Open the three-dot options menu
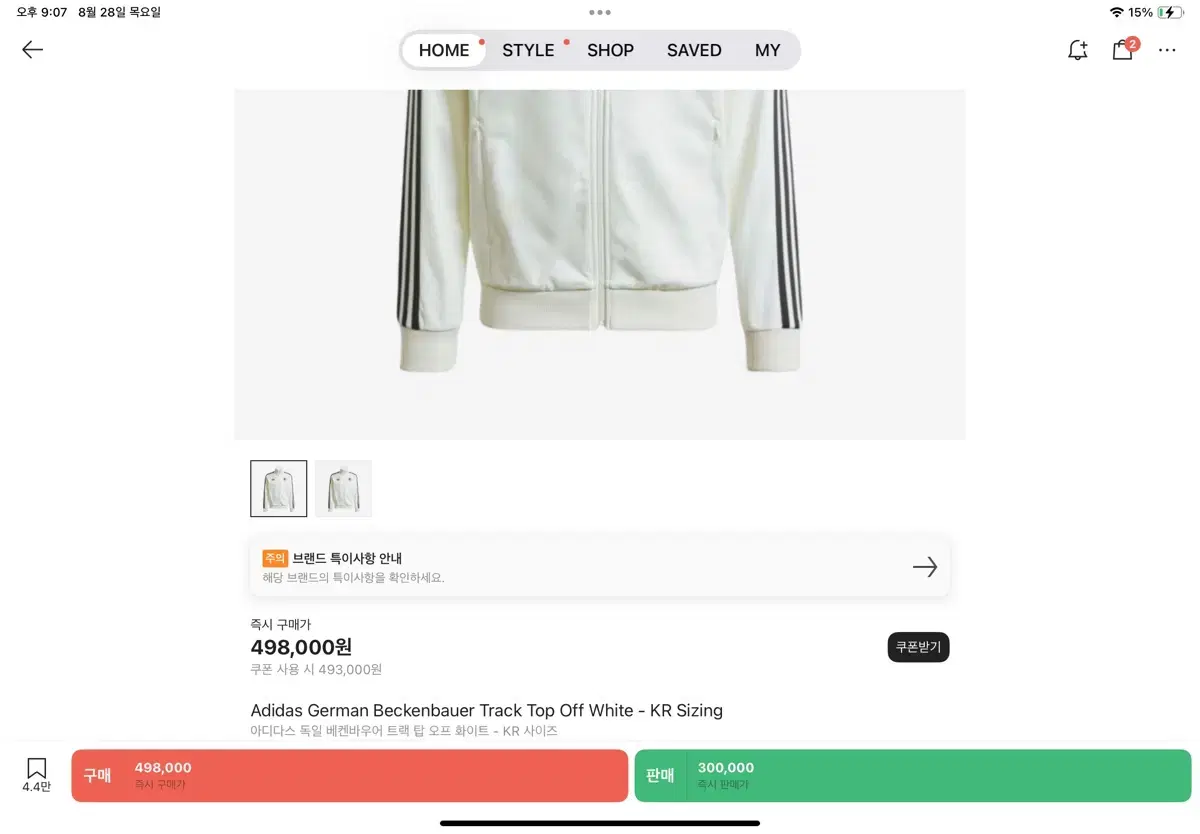The width and height of the screenshot is (1200, 834). point(1167,49)
